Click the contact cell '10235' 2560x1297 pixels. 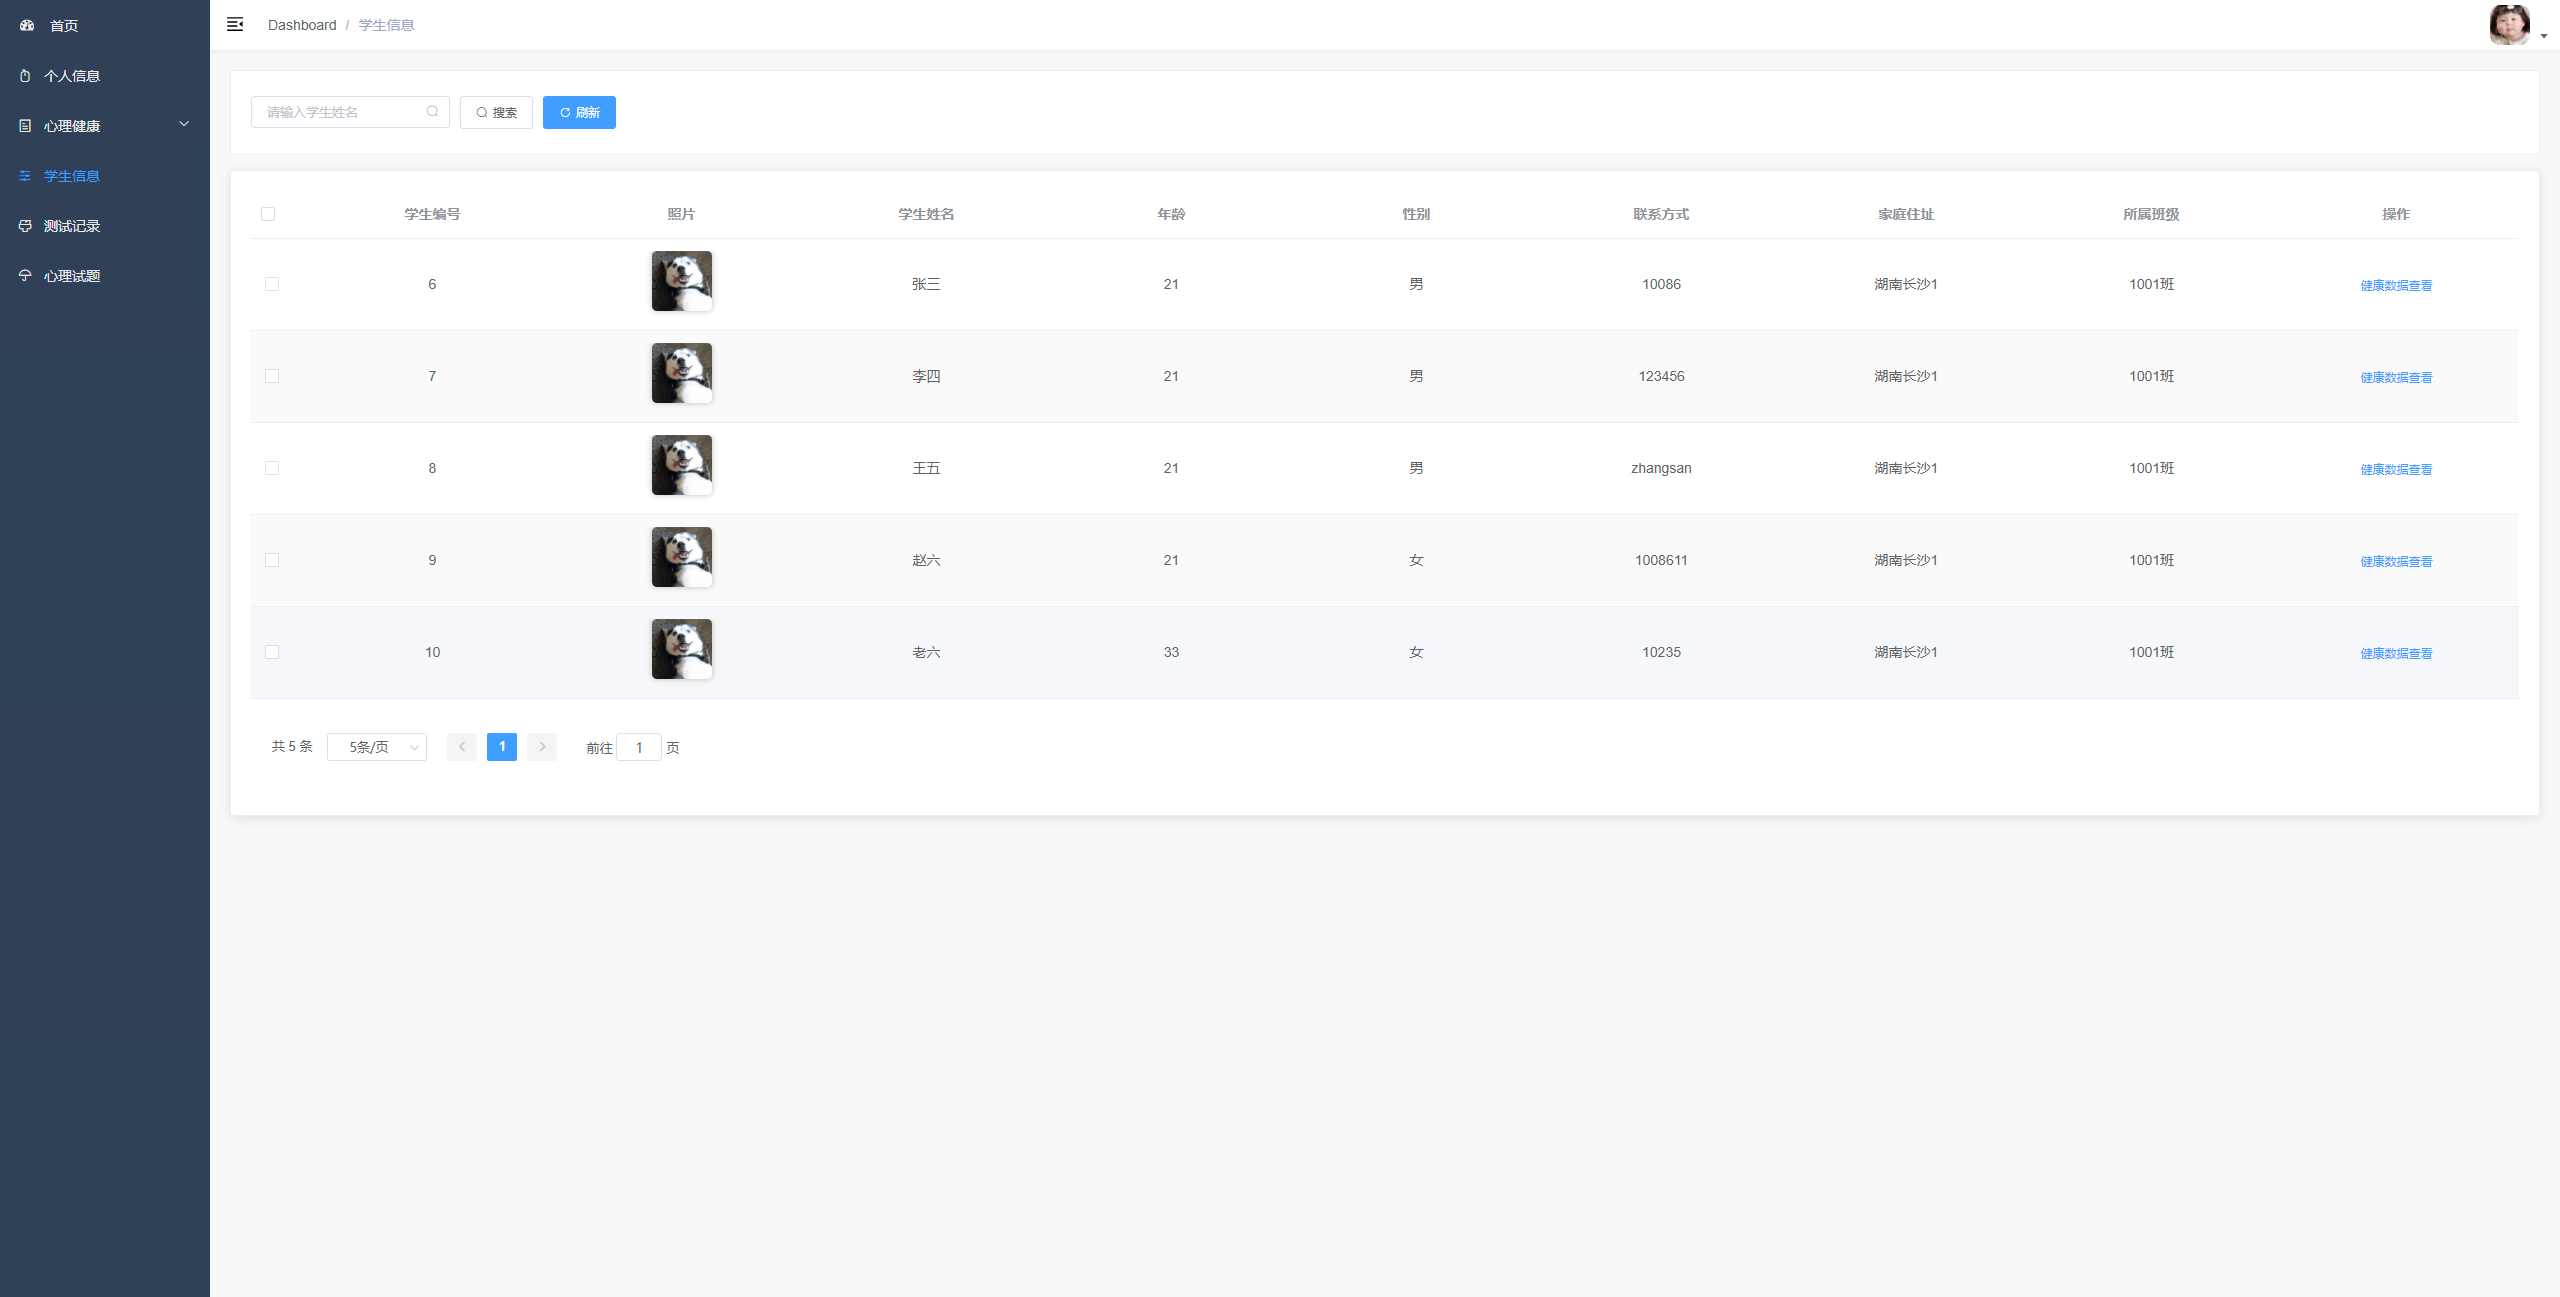(x=1661, y=652)
